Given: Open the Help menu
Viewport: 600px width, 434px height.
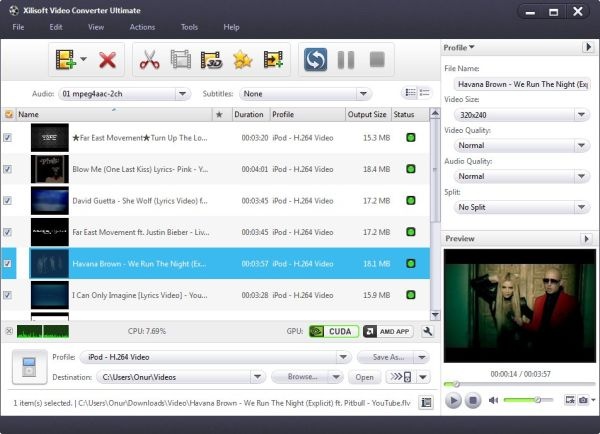Looking at the screenshot, I should (x=231, y=27).
